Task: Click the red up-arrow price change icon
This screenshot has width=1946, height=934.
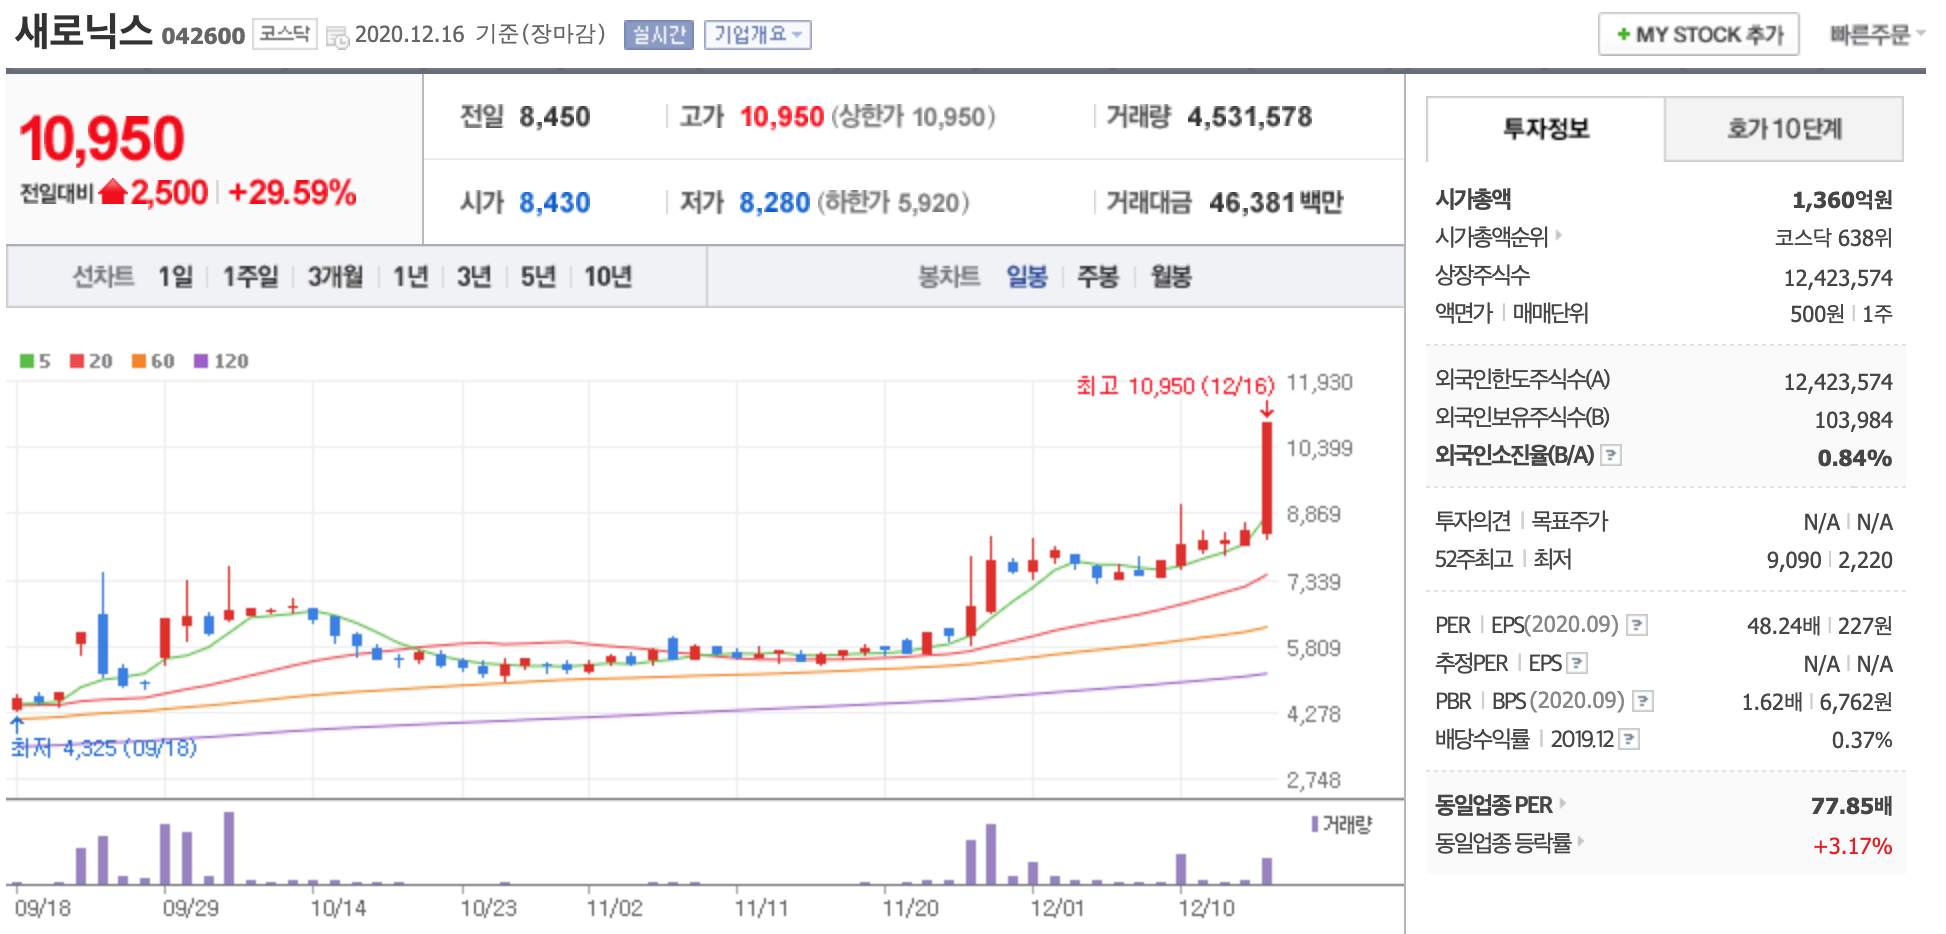Action: coord(113,191)
